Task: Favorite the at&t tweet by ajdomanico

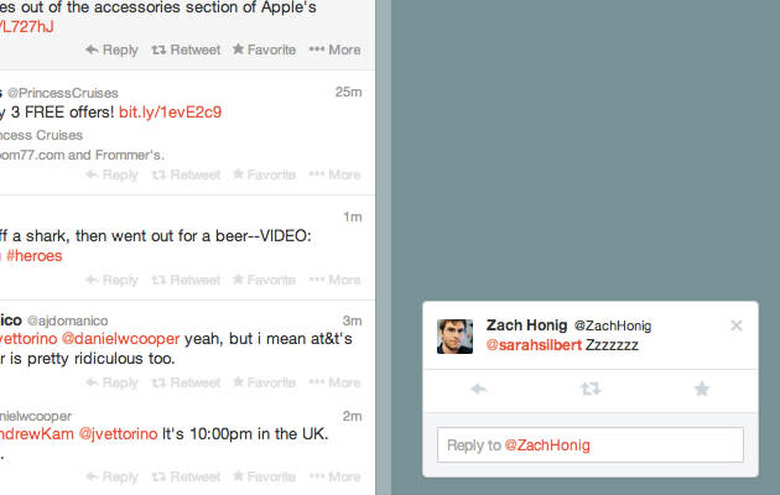Action: click(264, 382)
